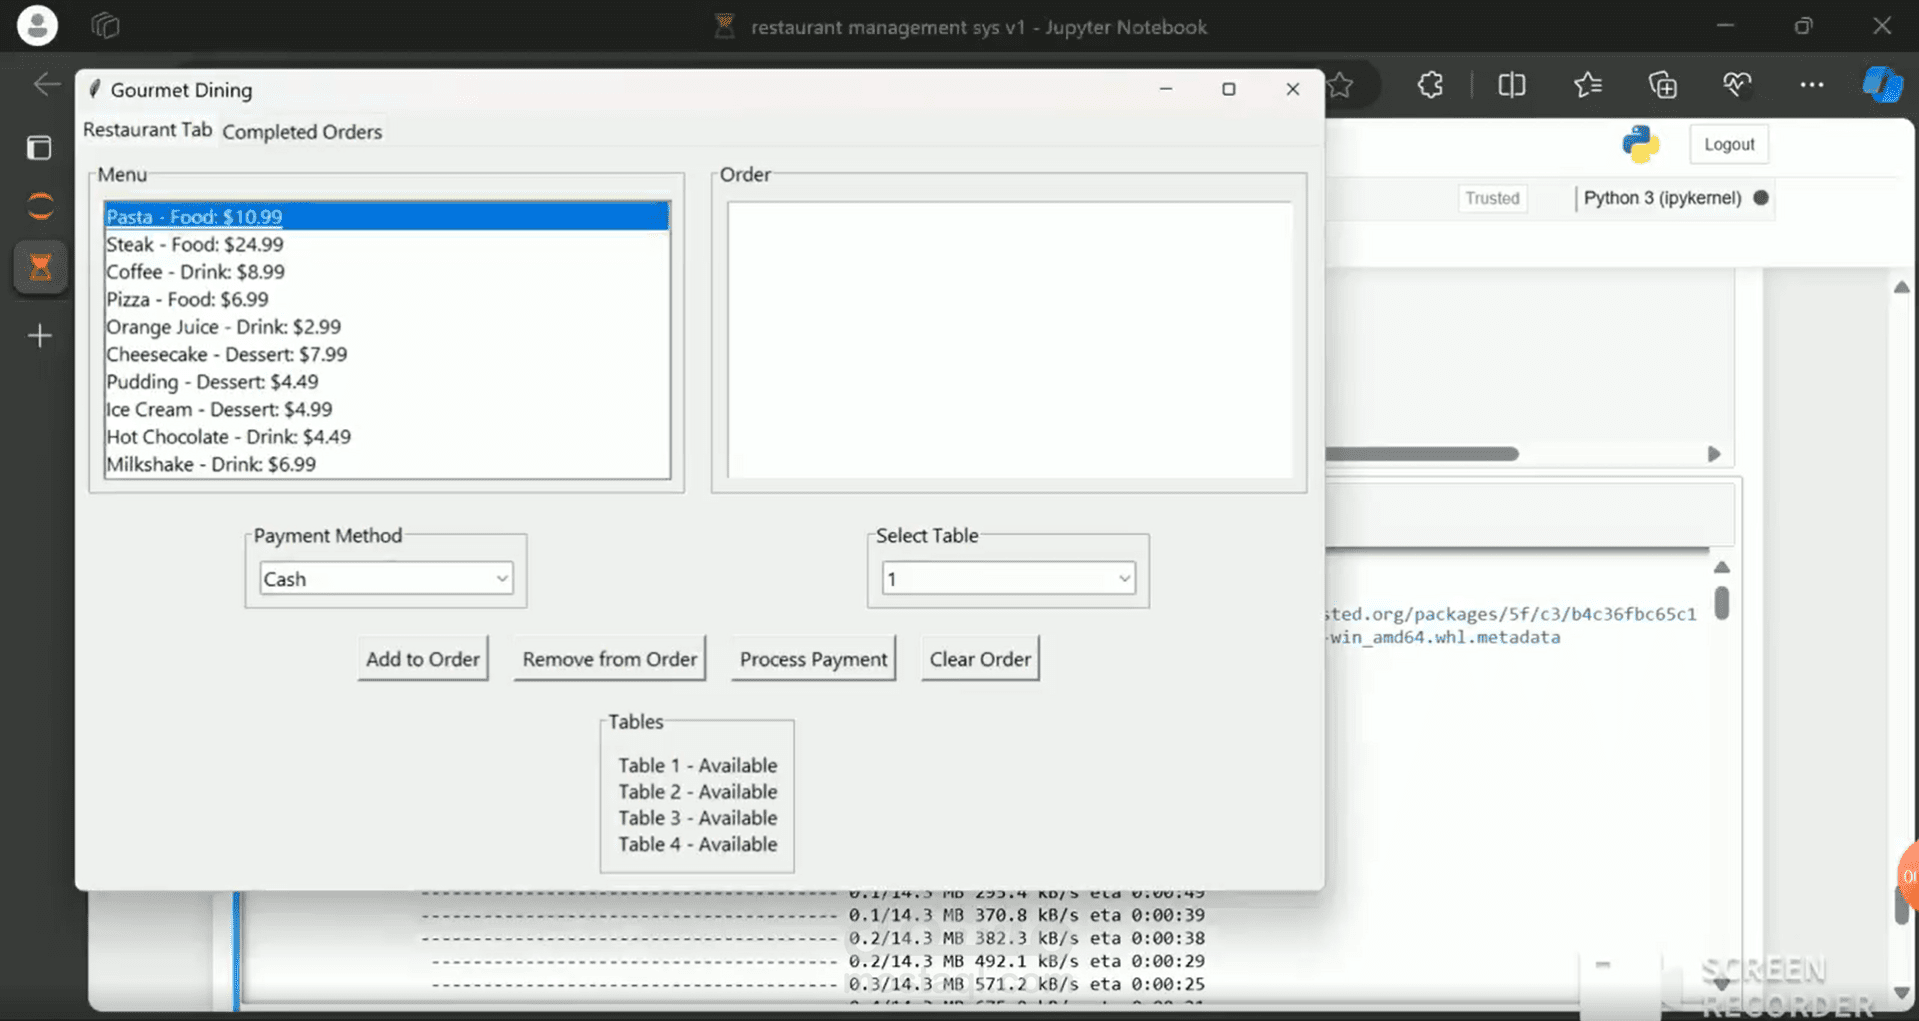Screen dimensions: 1919x1021
Task: Click Add to Order button
Action: tap(423, 659)
